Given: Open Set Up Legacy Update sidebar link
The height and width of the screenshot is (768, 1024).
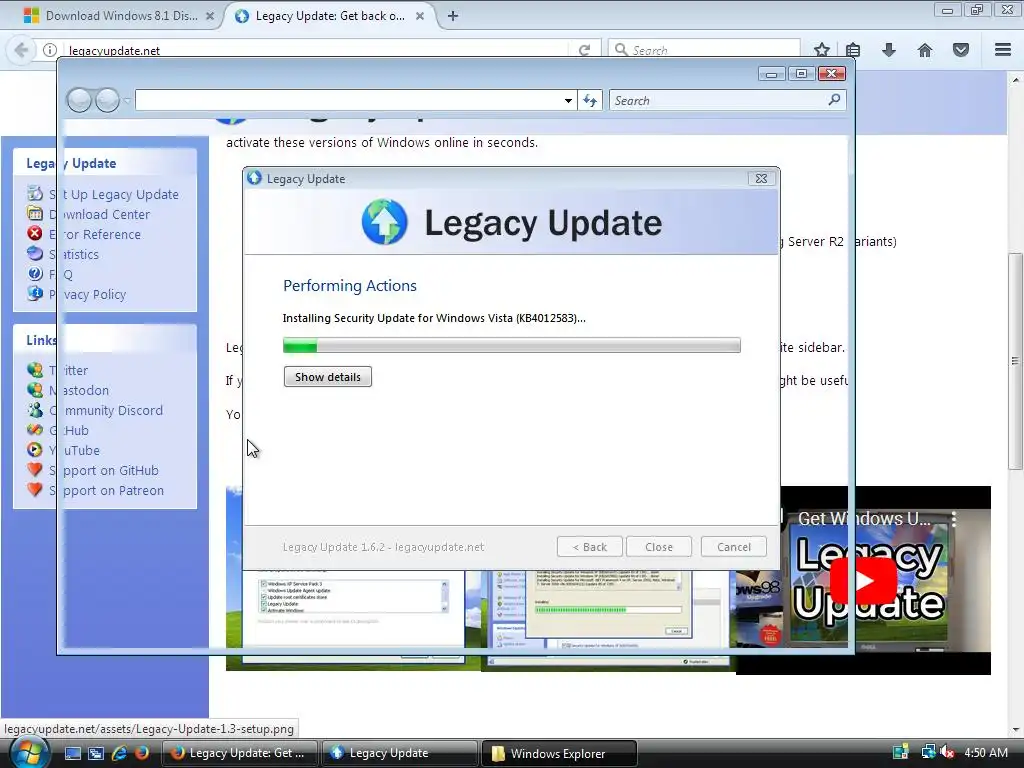Looking at the screenshot, I should (x=113, y=194).
